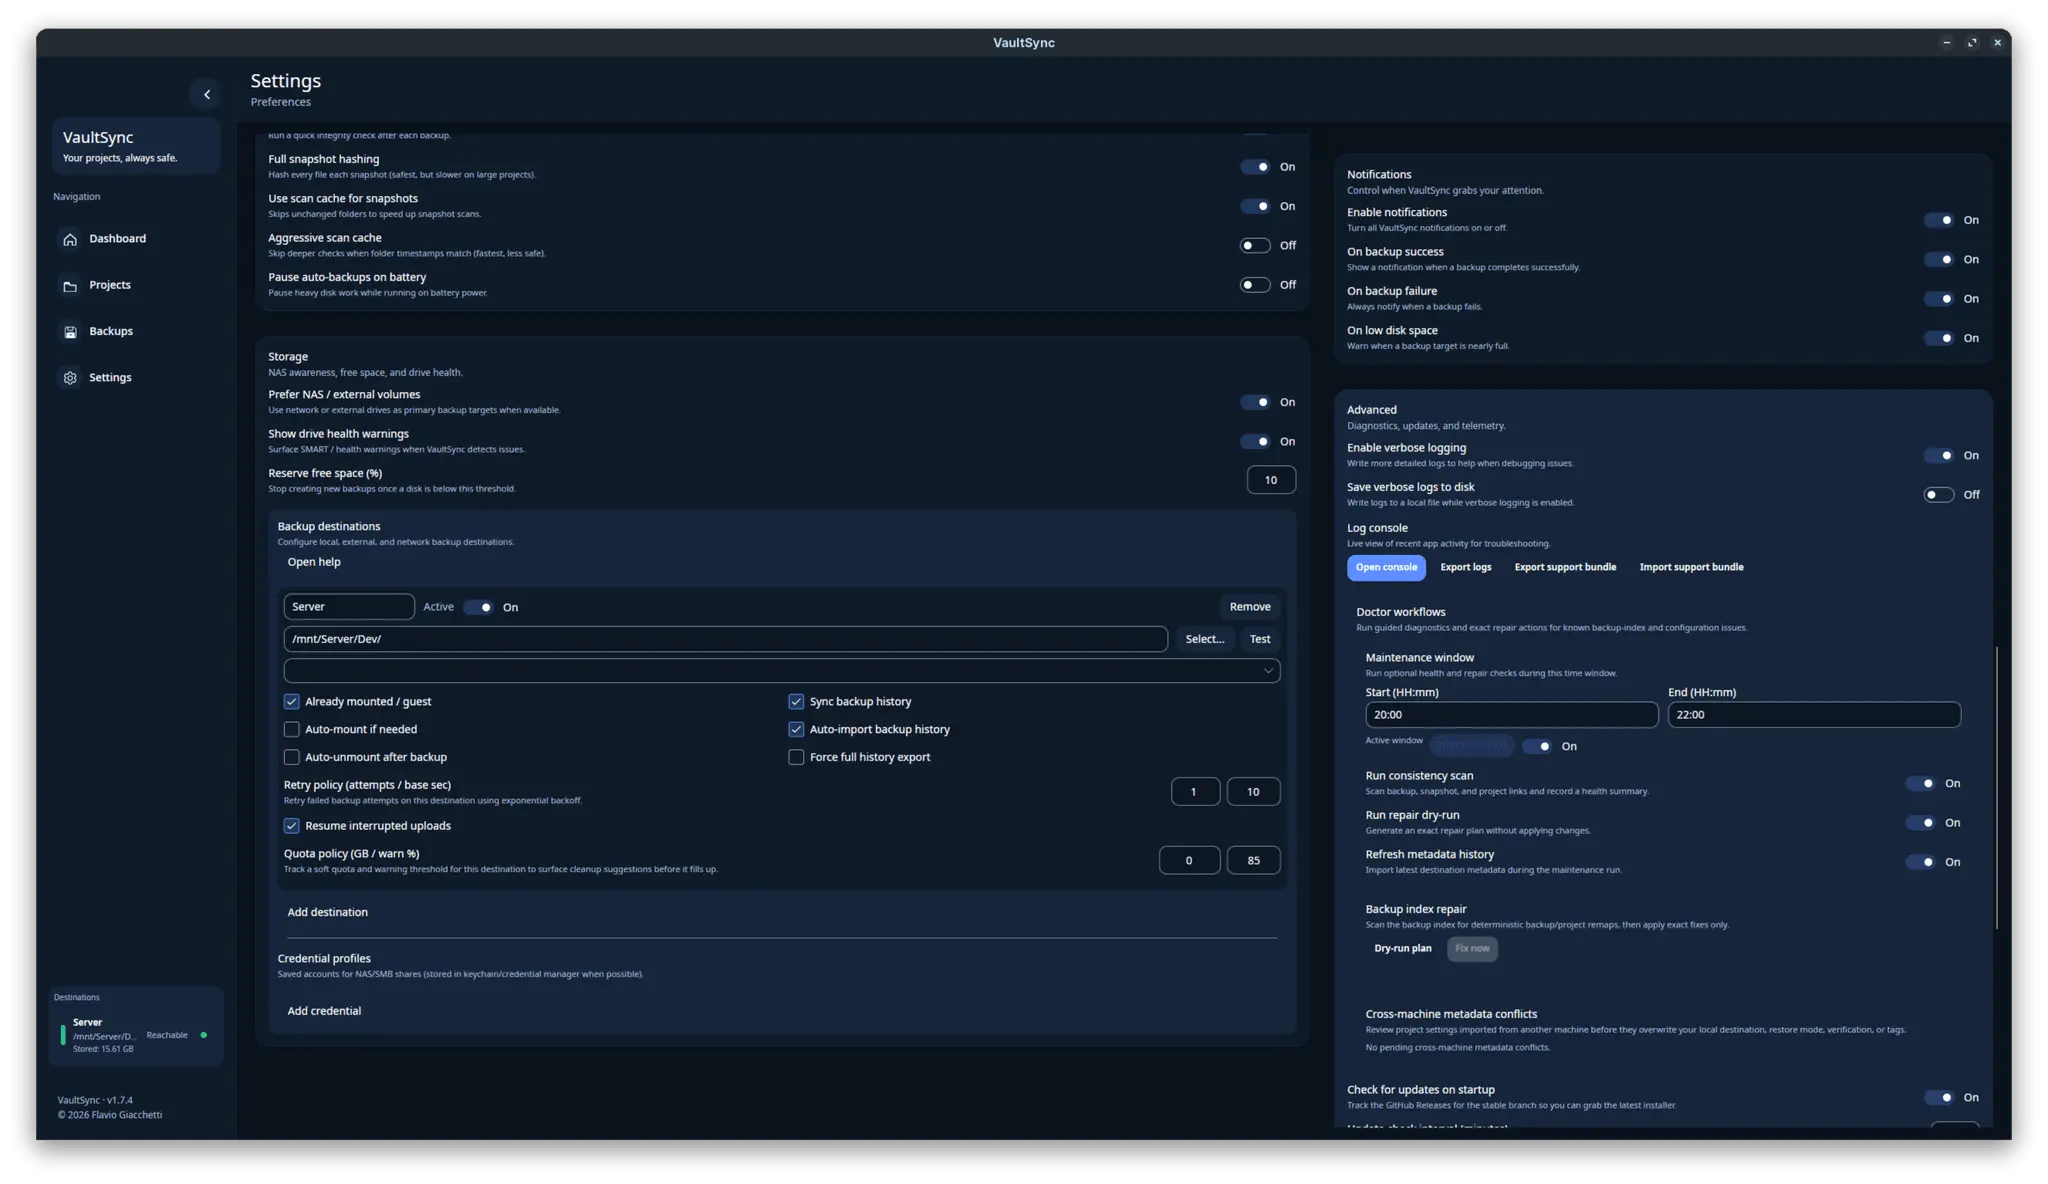Screen dimensions: 2048x1184
Task: Click the right panel vertical scrollbar
Action: [x=1996, y=788]
